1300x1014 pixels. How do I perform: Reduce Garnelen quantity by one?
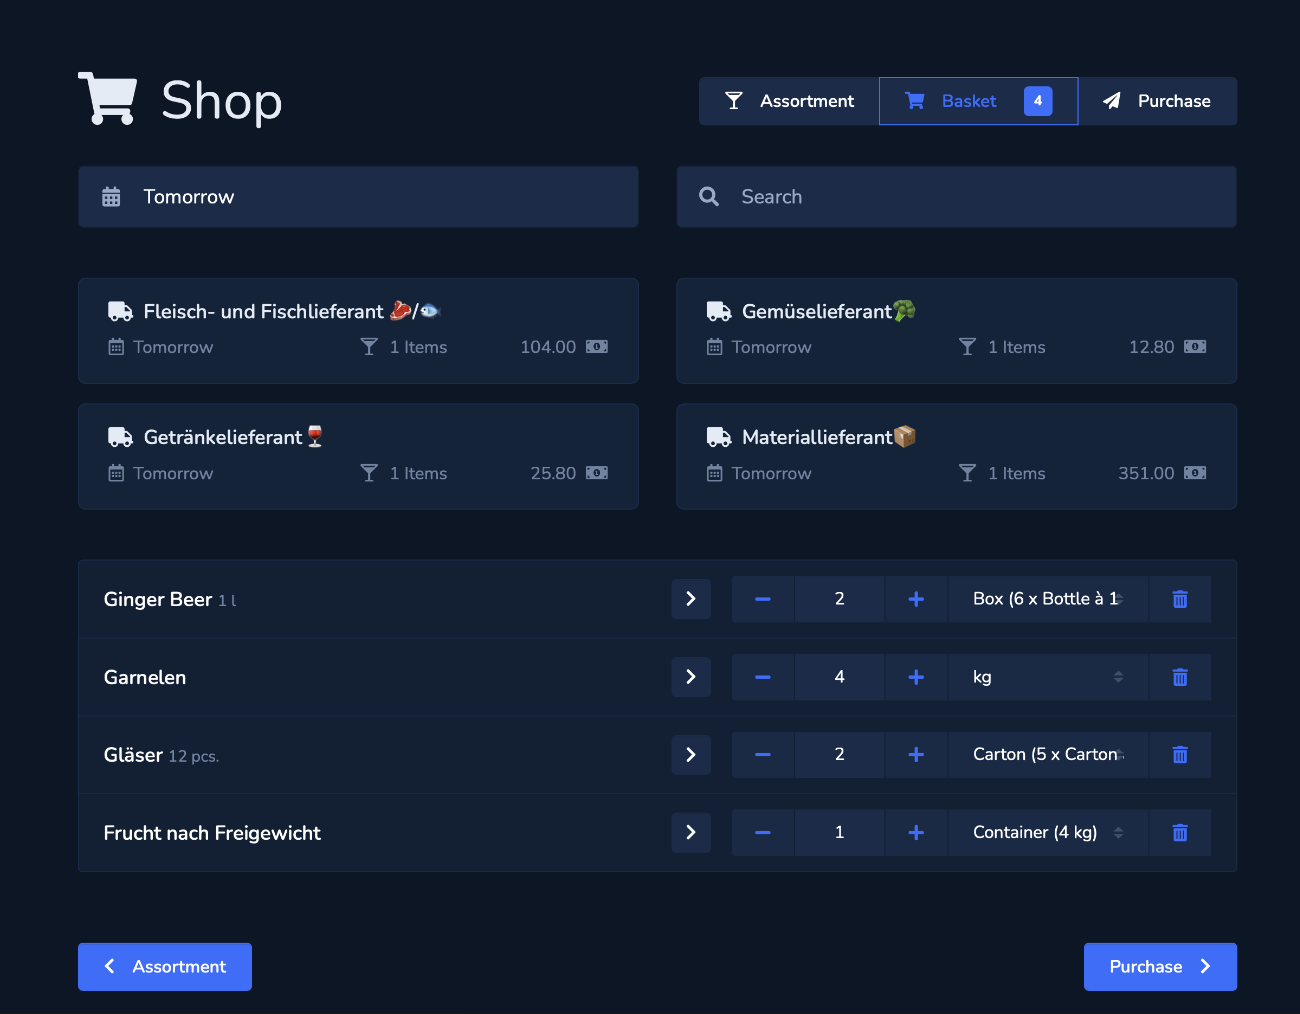coord(763,677)
